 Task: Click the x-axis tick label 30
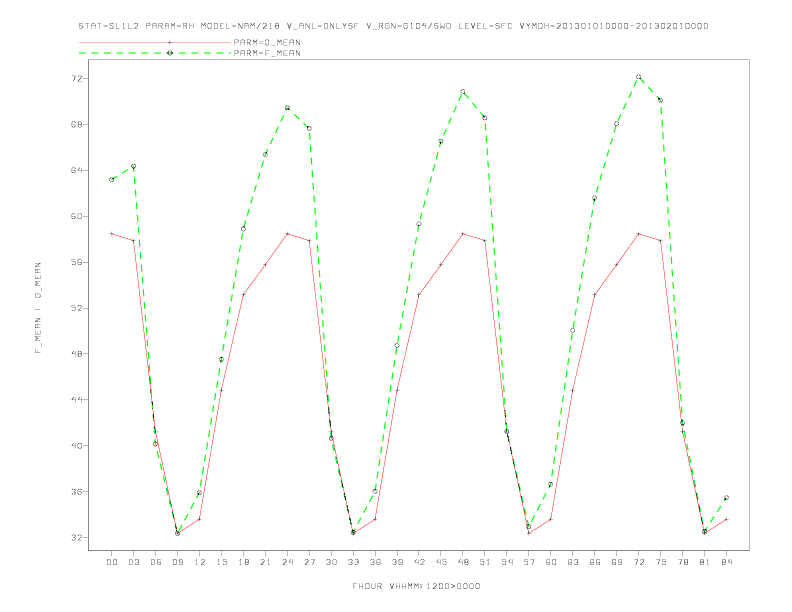(331, 562)
